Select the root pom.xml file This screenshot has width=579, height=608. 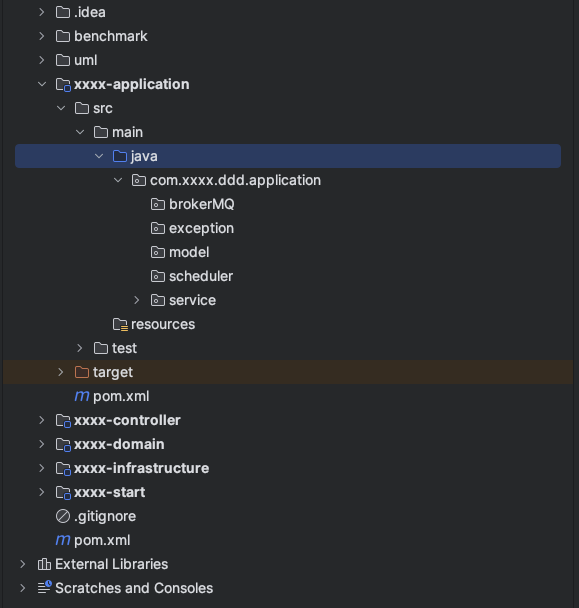[102, 540]
